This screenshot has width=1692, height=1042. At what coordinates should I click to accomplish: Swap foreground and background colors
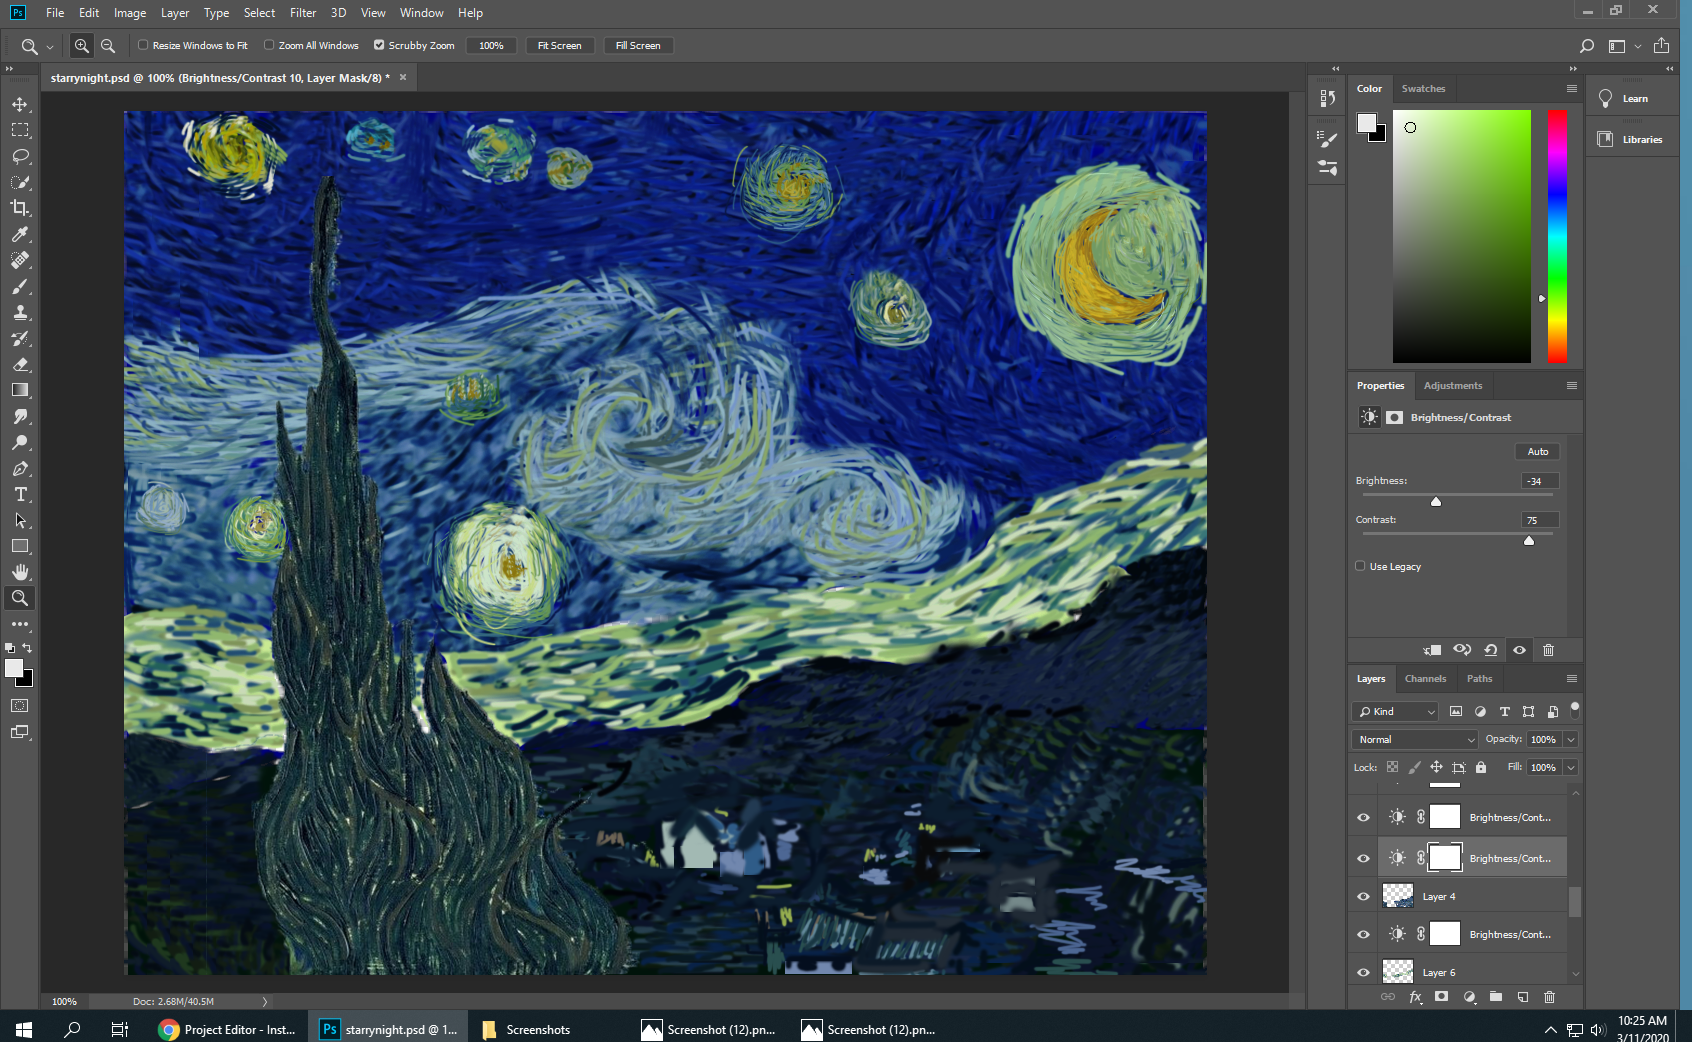28,648
